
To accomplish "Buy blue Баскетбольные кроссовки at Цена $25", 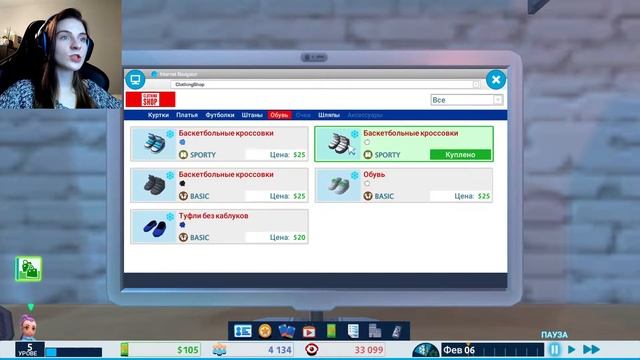I will pos(276,155).
